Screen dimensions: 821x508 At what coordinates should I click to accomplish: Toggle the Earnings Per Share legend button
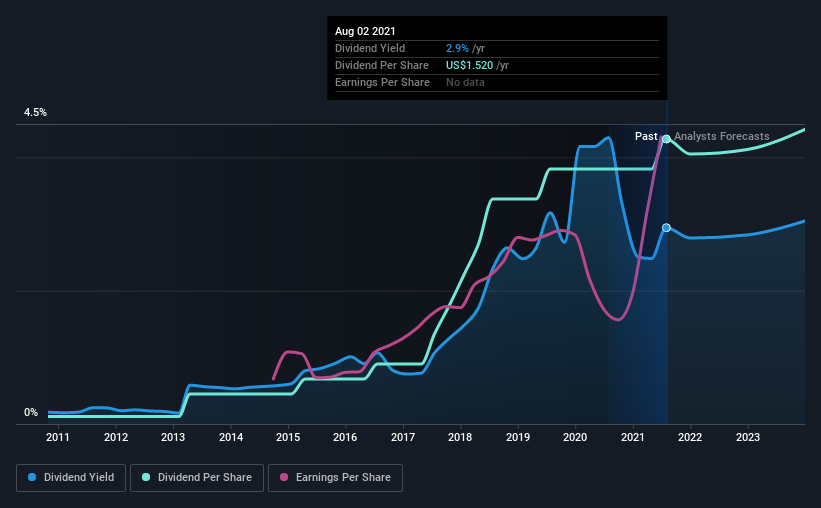point(335,478)
